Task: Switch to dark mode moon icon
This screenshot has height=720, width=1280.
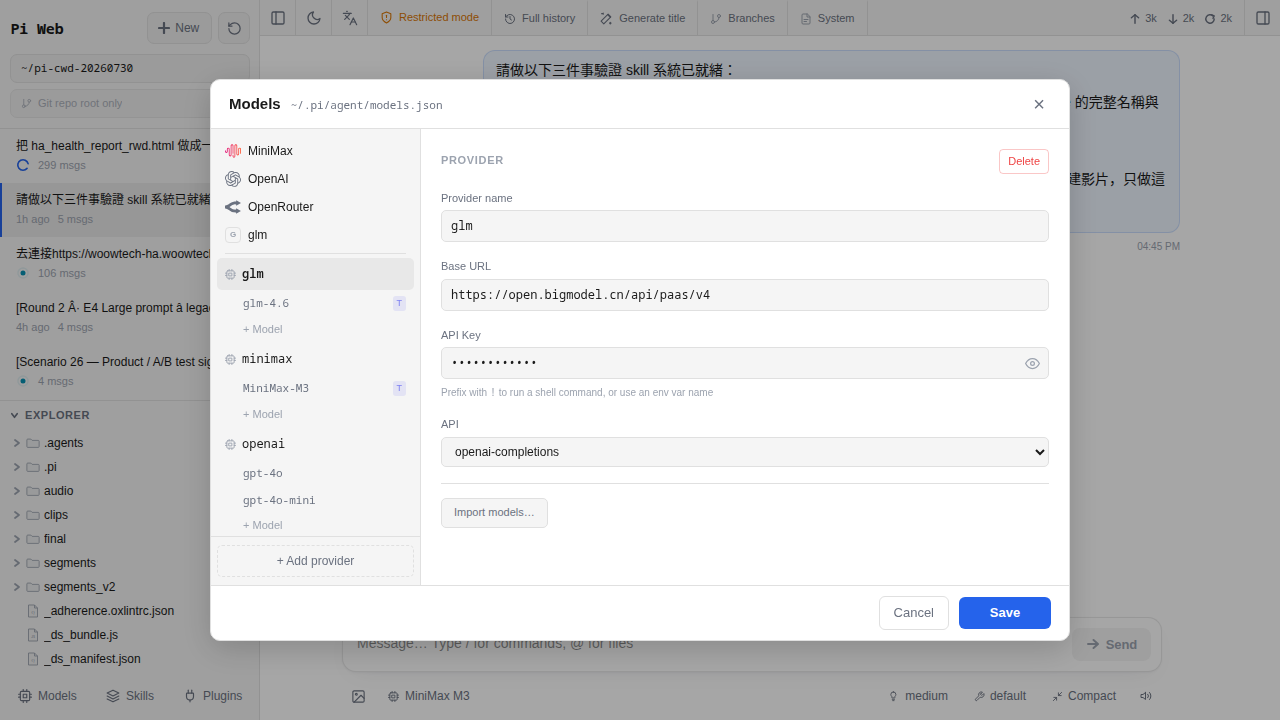Action: click(314, 18)
